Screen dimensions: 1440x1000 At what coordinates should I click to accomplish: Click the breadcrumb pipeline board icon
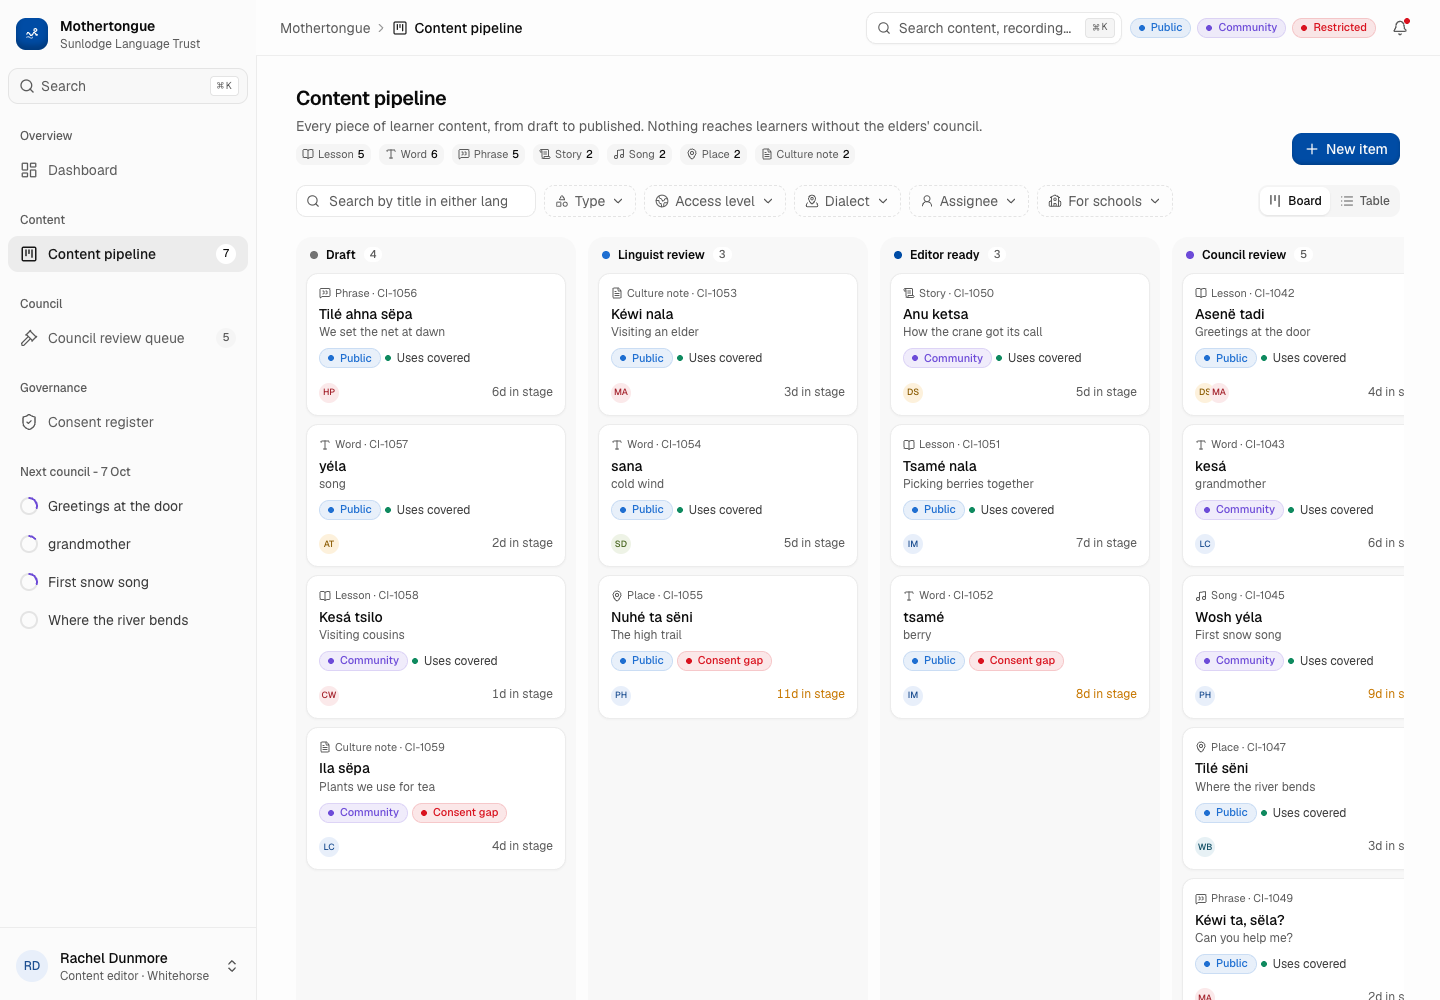[x=400, y=28]
